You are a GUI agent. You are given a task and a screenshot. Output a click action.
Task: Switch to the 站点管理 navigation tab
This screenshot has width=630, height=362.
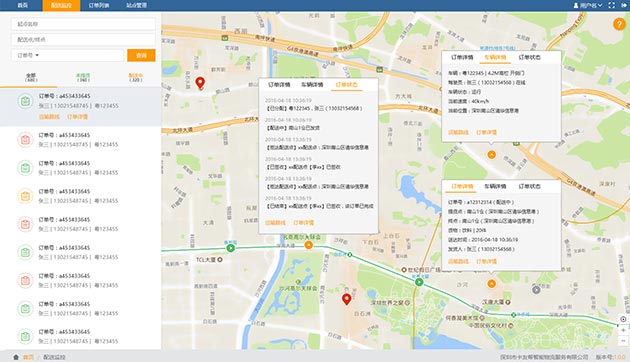(x=137, y=5)
